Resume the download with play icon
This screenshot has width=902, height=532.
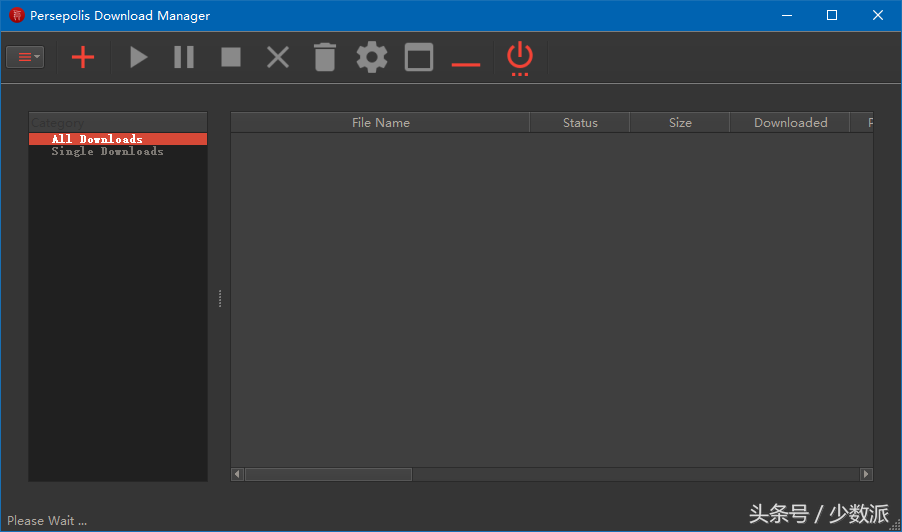pos(139,57)
